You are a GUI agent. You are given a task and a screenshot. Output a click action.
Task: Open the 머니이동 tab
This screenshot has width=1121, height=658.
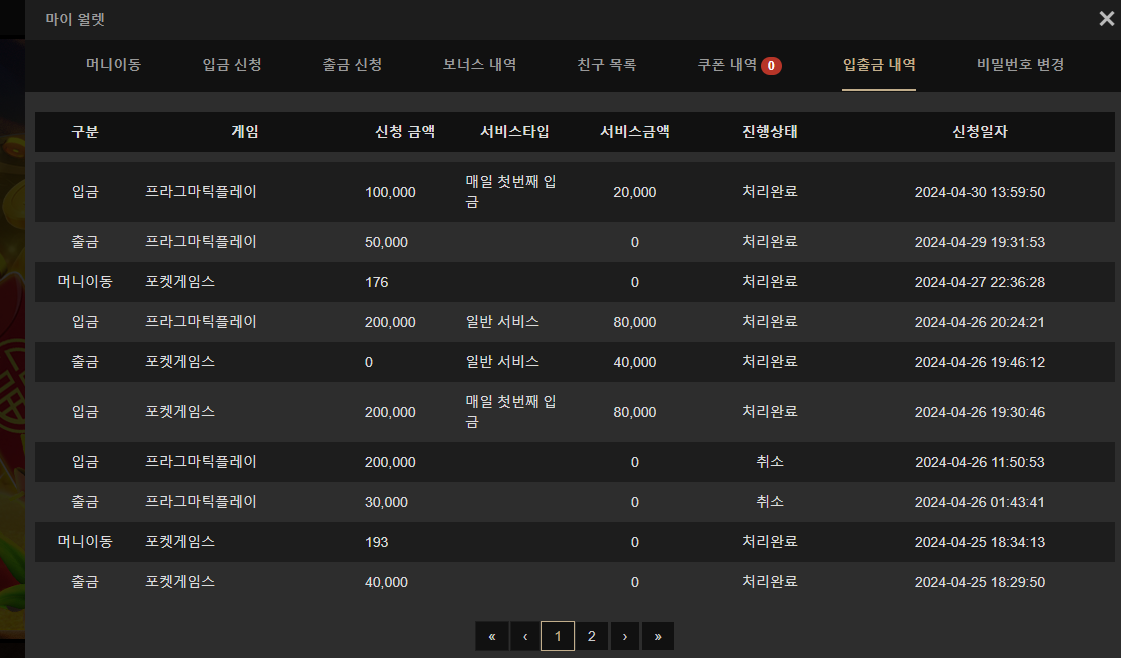pyautogui.click(x=114, y=64)
